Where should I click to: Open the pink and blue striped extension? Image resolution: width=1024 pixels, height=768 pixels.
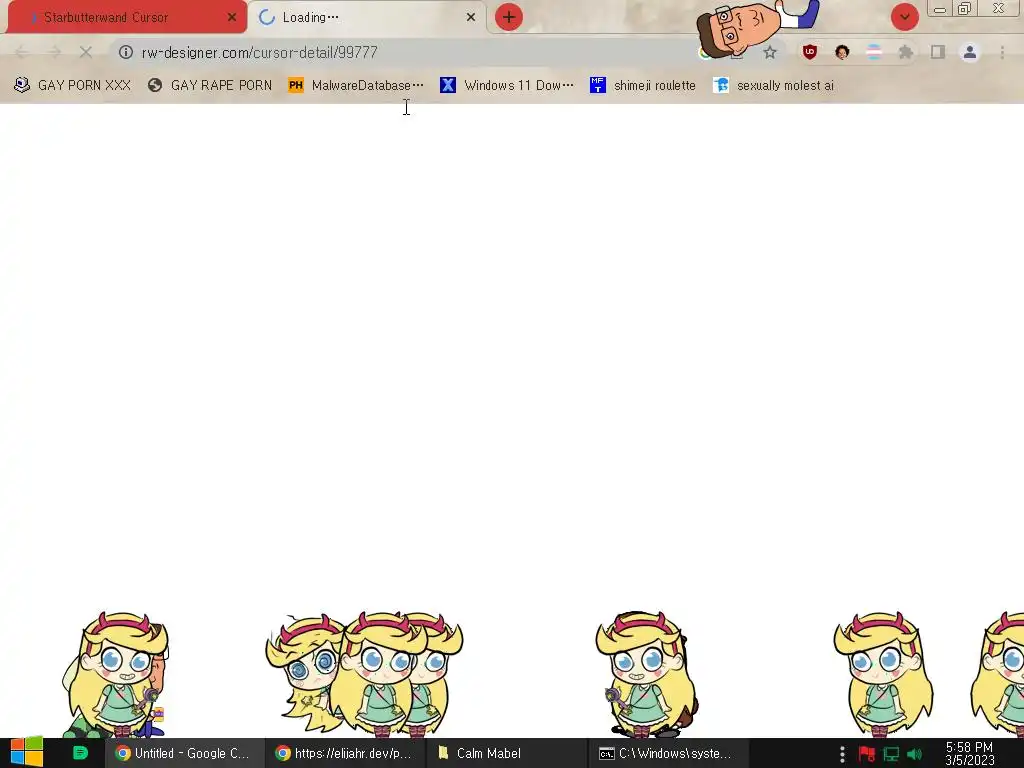[x=874, y=52]
